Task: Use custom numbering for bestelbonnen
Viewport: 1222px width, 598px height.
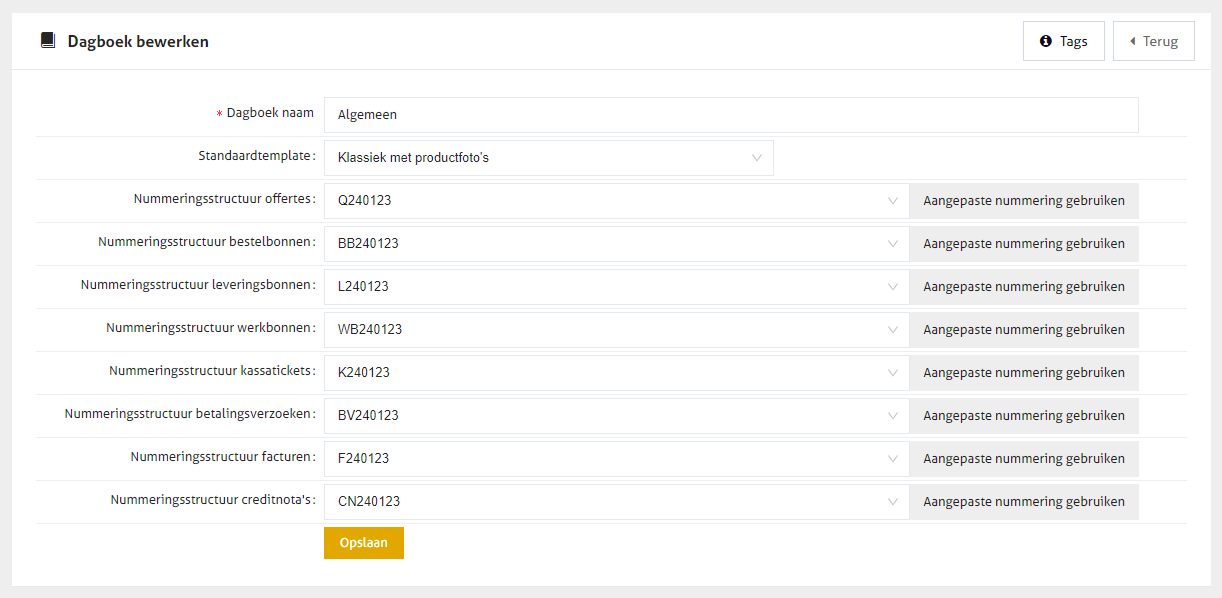Action: [1023, 244]
